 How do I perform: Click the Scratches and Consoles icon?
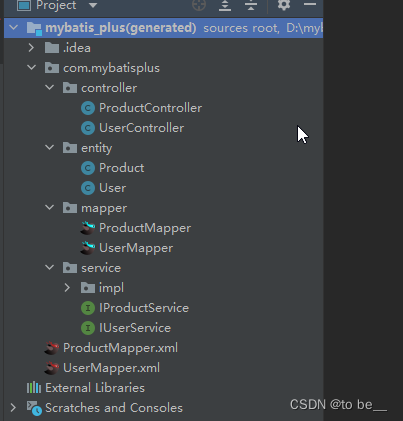pos(34,408)
